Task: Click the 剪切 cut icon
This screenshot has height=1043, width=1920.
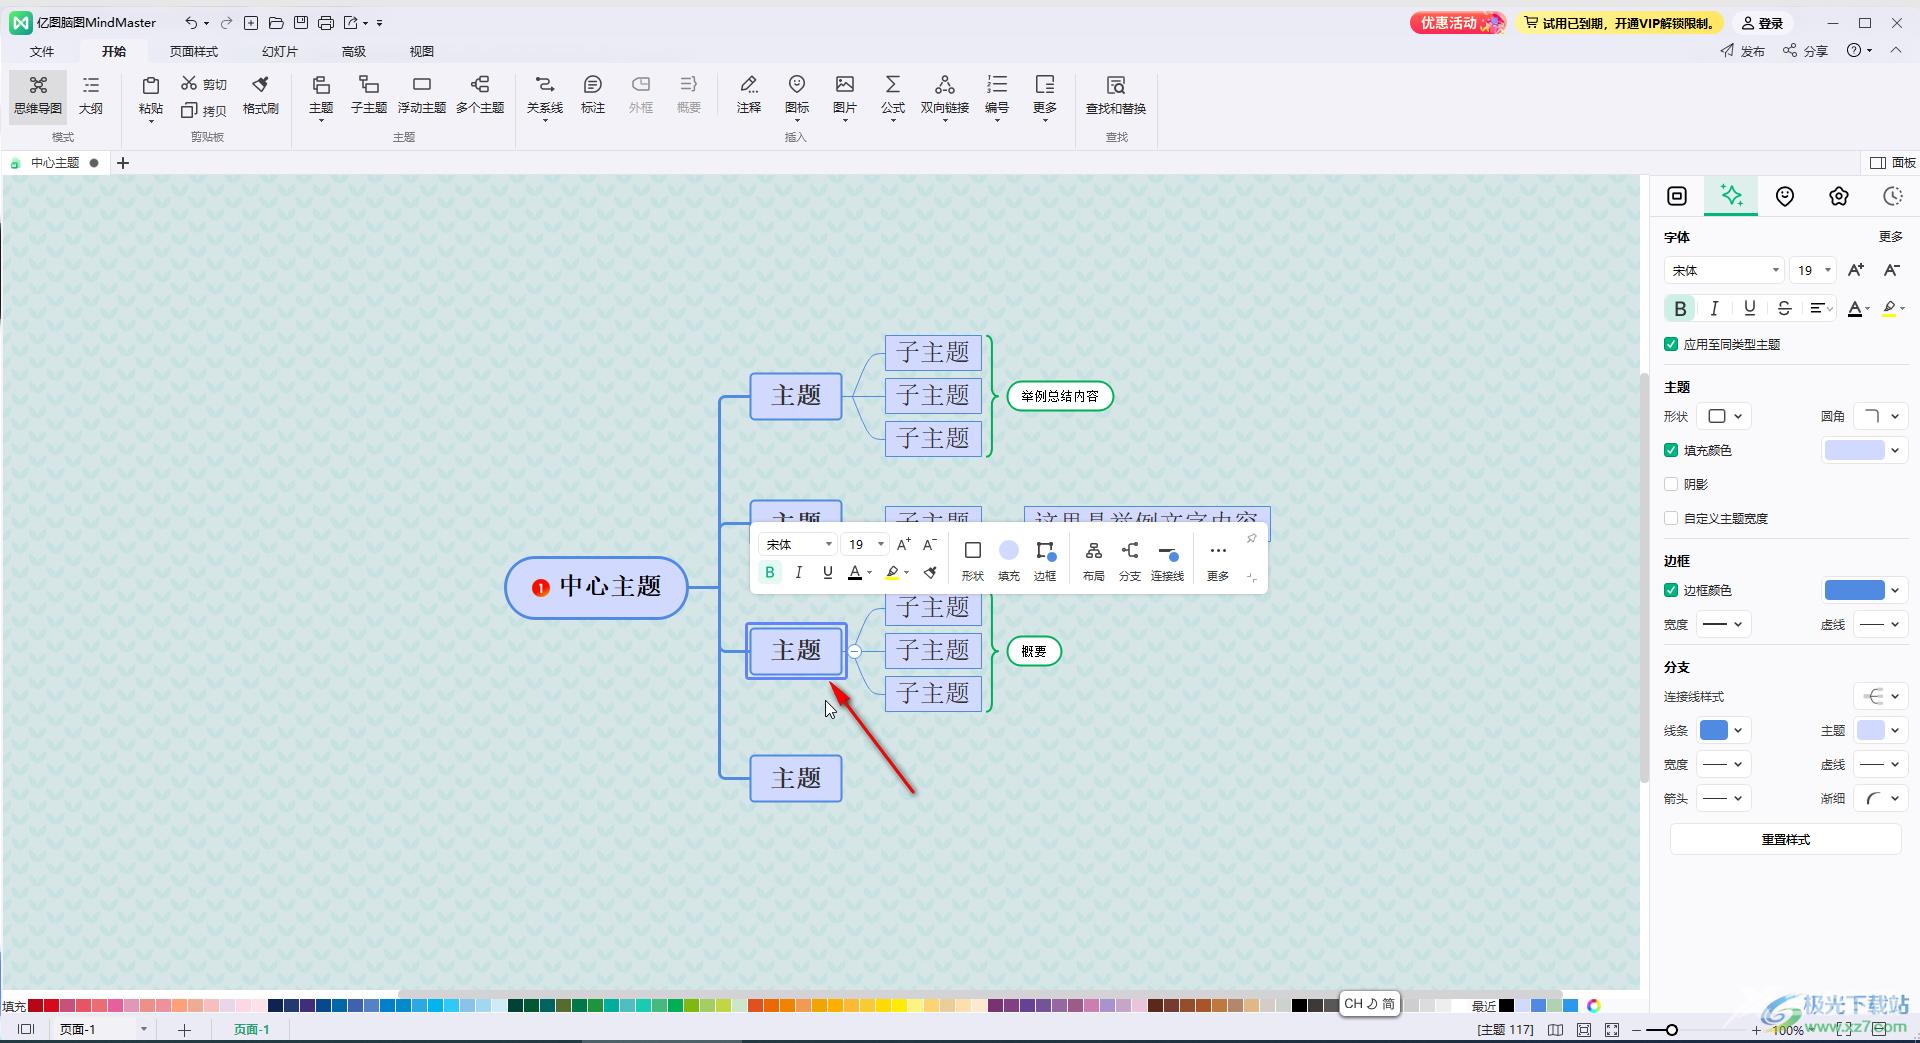Action: (x=204, y=84)
